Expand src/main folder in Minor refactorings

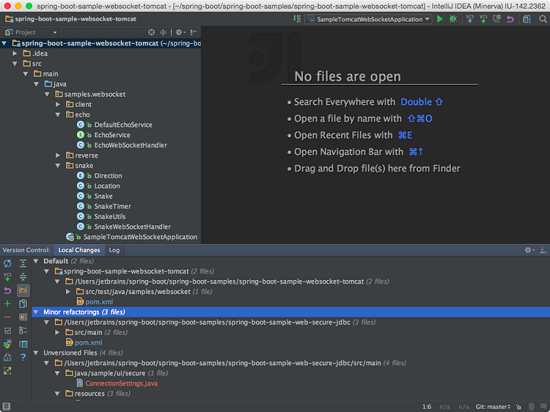[x=57, y=332]
